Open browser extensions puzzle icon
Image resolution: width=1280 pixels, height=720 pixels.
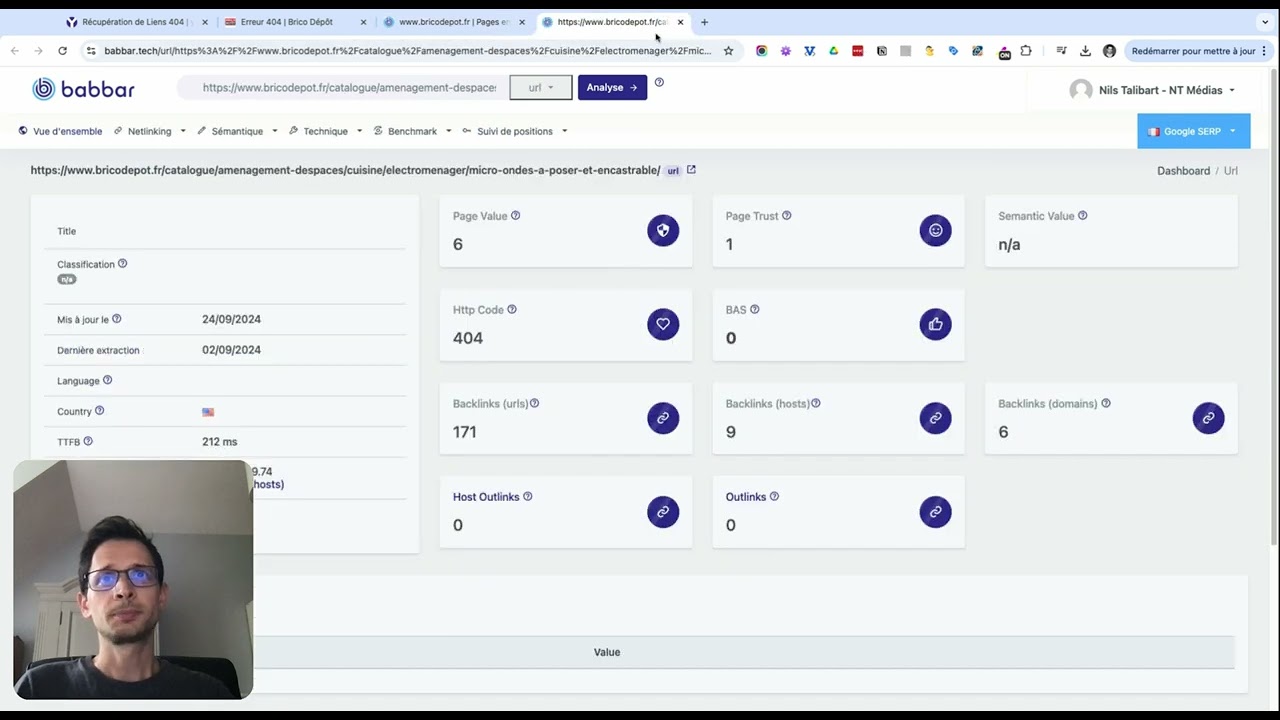pyautogui.click(x=1026, y=51)
